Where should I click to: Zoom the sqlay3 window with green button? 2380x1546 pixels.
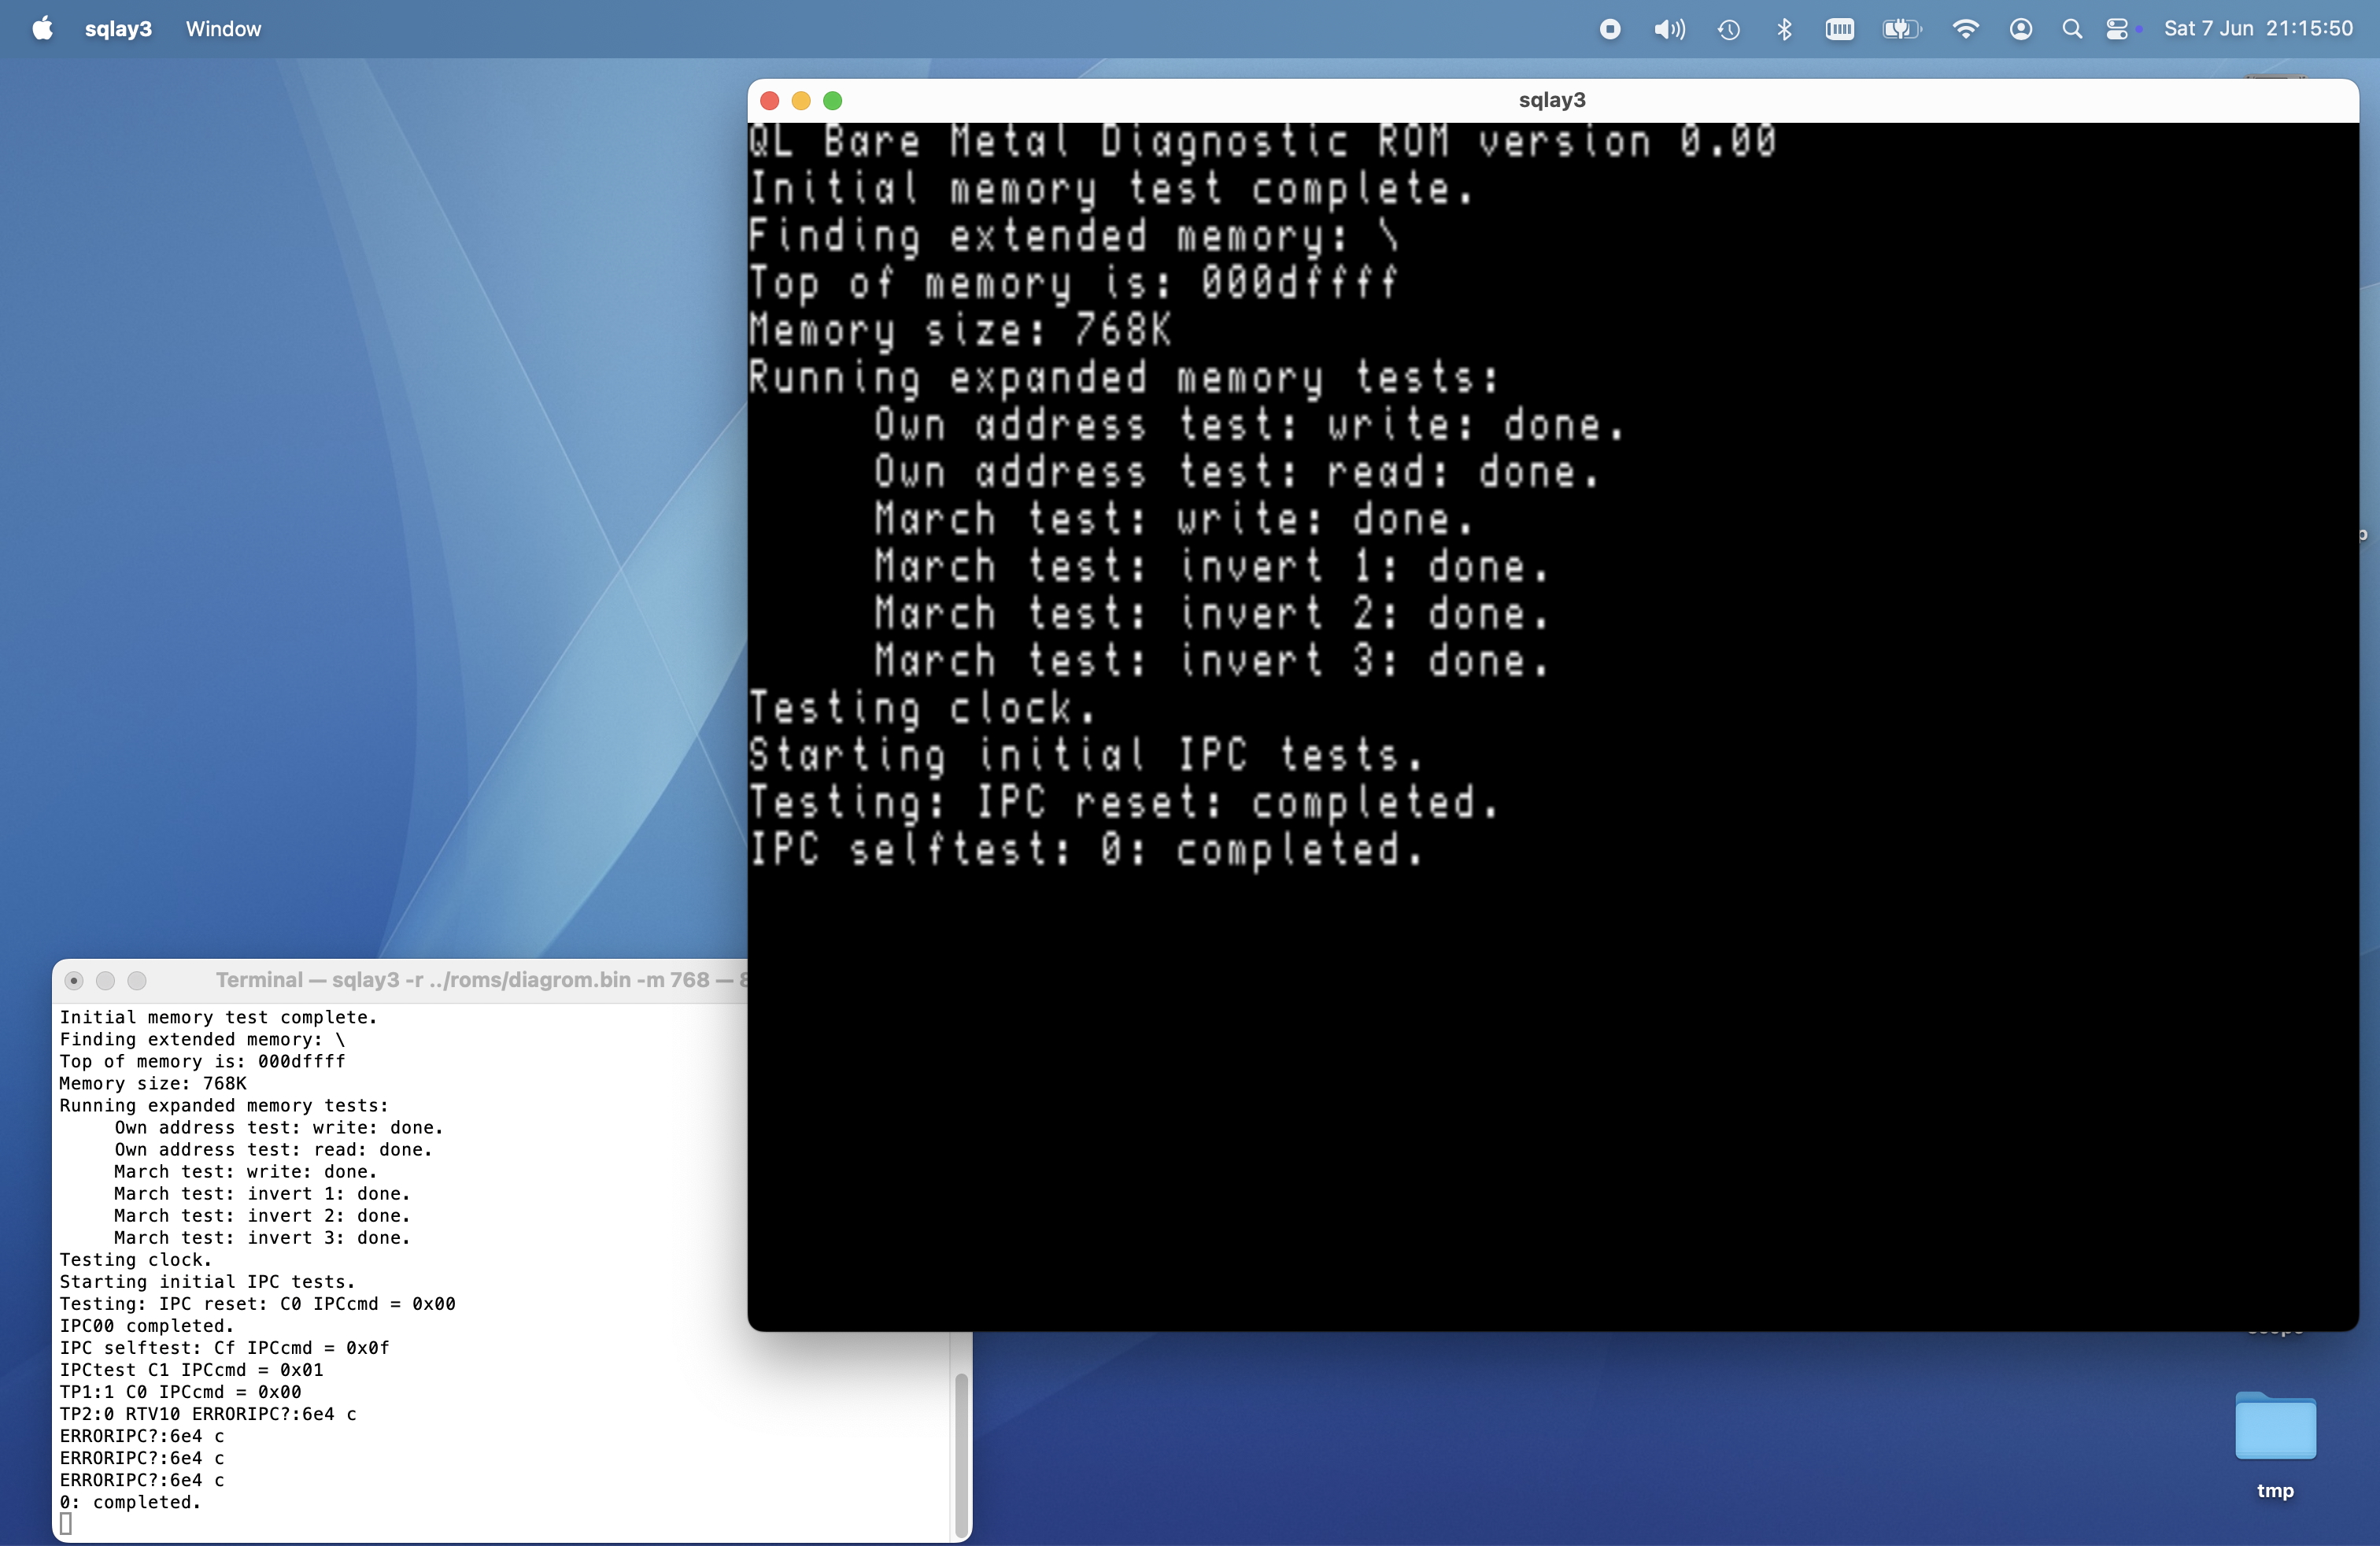(833, 100)
